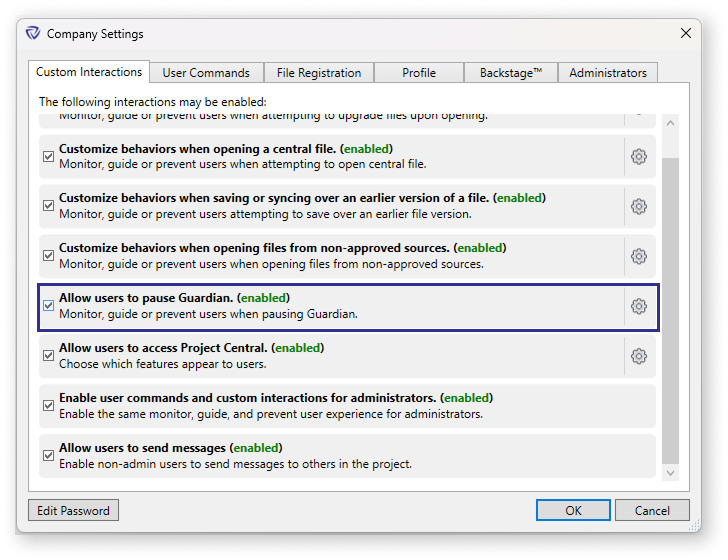The height and width of the screenshot is (560, 728).
Task: Select 'Customize behaviors when opening a central file' text
Action: [x=197, y=149]
